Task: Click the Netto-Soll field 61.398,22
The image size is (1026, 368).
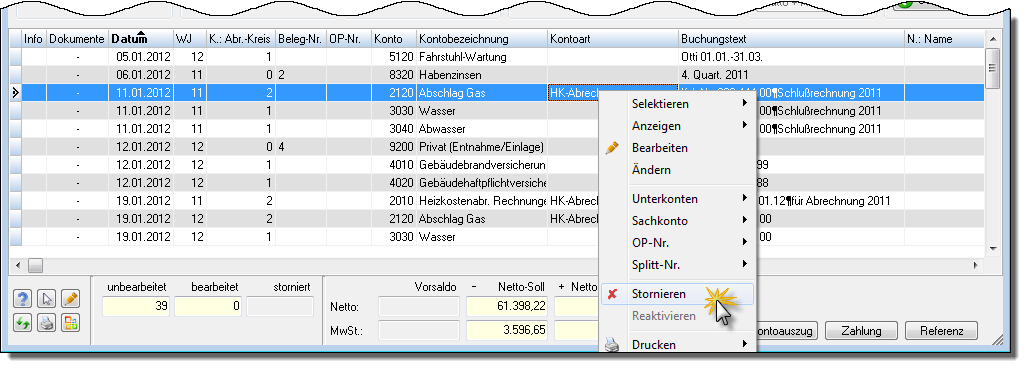Action: [x=507, y=306]
